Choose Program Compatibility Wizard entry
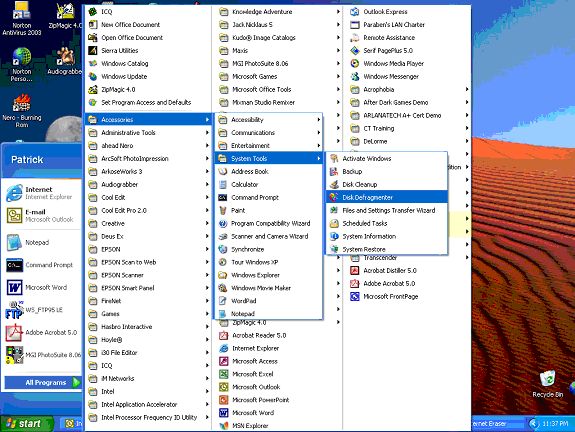 (268, 223)
